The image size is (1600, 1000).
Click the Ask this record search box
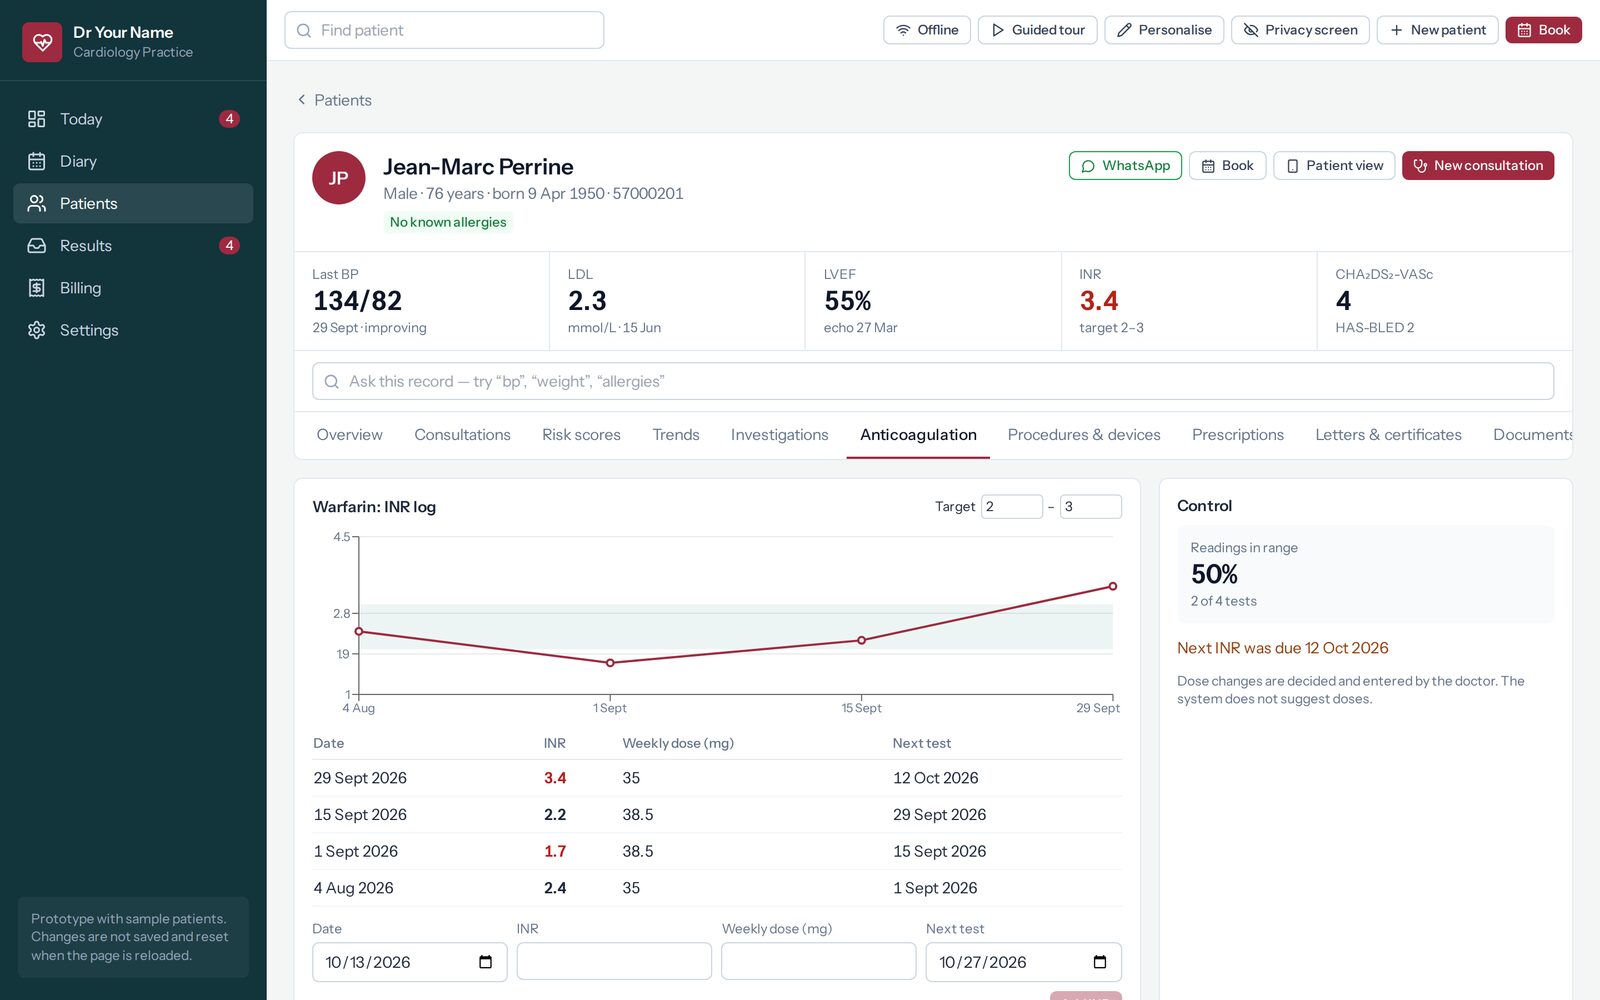coord(933,381)
